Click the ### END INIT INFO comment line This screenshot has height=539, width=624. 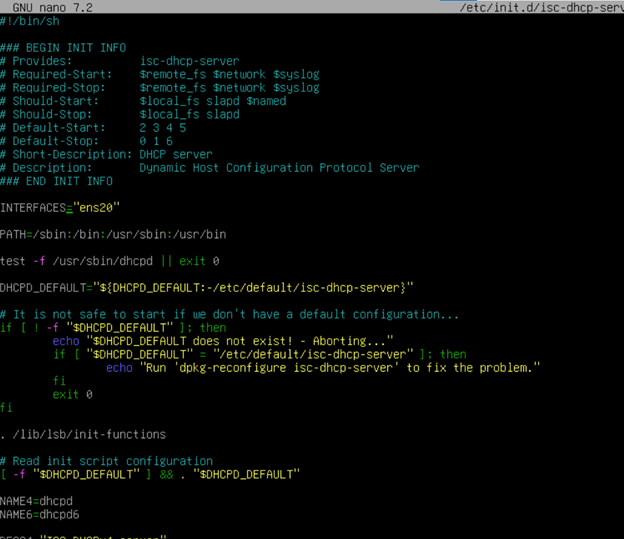tap(56, 181)
